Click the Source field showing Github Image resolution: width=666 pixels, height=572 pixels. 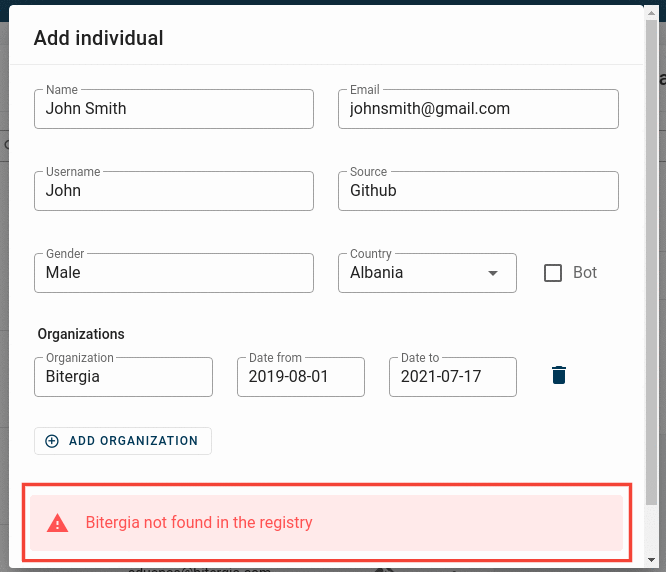pos(478,191)
